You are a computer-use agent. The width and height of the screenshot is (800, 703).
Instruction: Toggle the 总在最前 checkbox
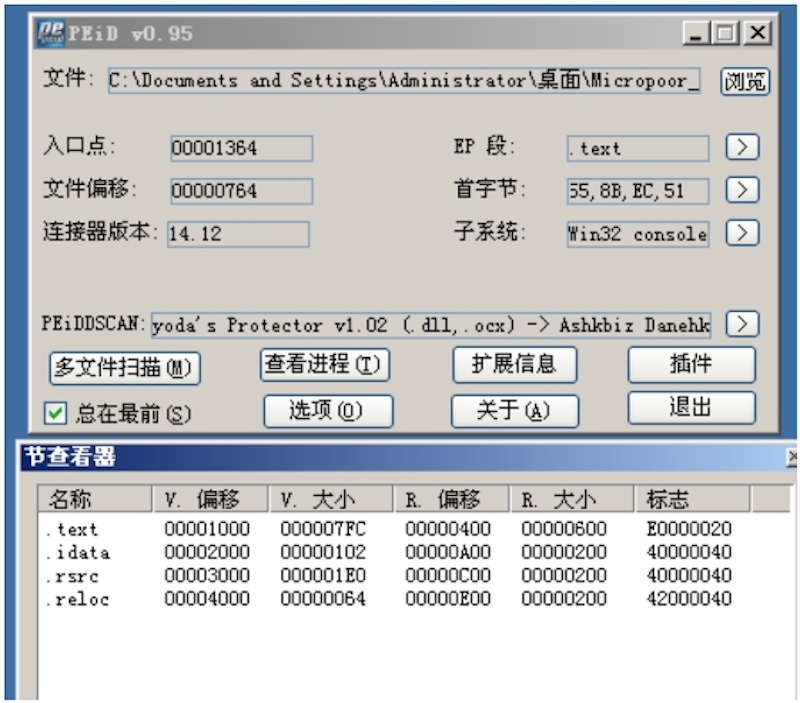click(x=56, y=413)
